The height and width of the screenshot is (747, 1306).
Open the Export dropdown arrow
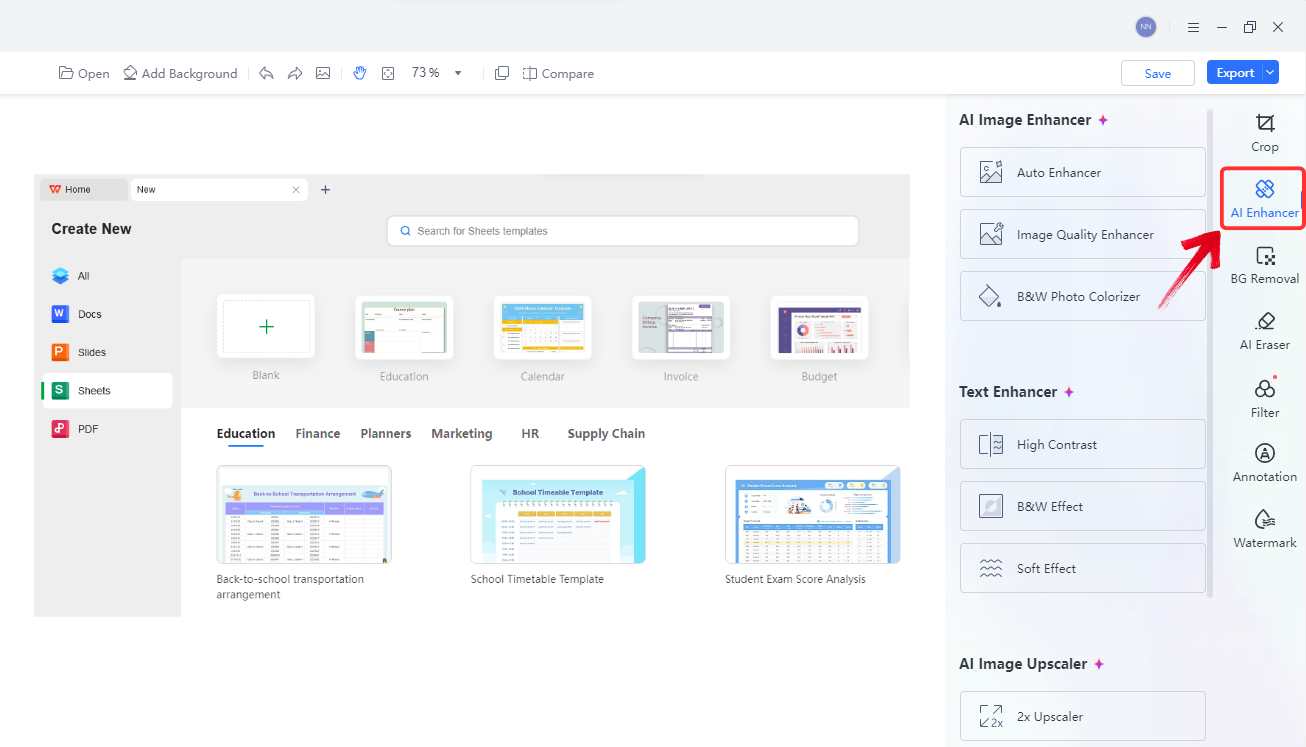1270,73
